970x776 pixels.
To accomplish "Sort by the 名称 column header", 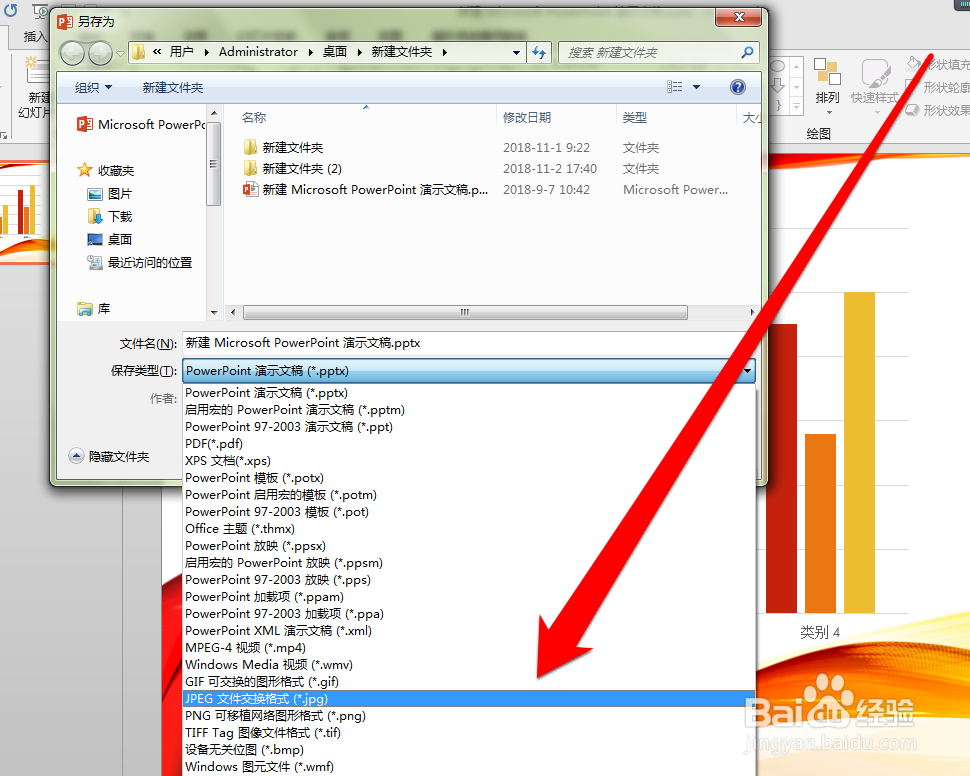I will click(x=254, y=117).
